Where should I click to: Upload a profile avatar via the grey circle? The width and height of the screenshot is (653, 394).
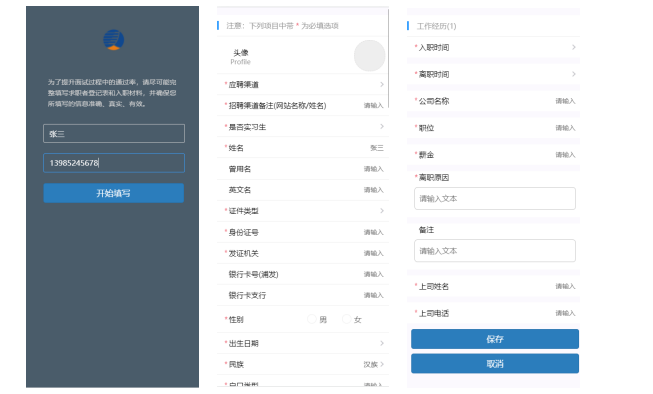point(369,56)
